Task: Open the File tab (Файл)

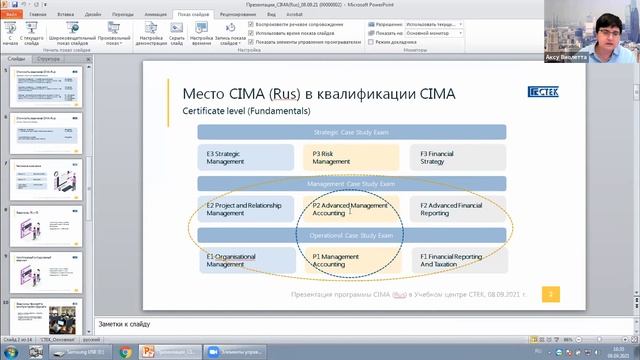Action: tap(11, 14)
